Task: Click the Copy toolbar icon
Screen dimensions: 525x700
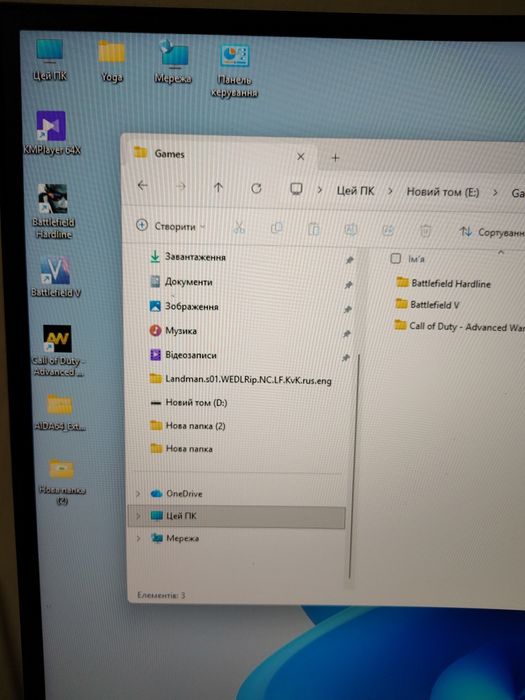Action: (x=276, y=229)
